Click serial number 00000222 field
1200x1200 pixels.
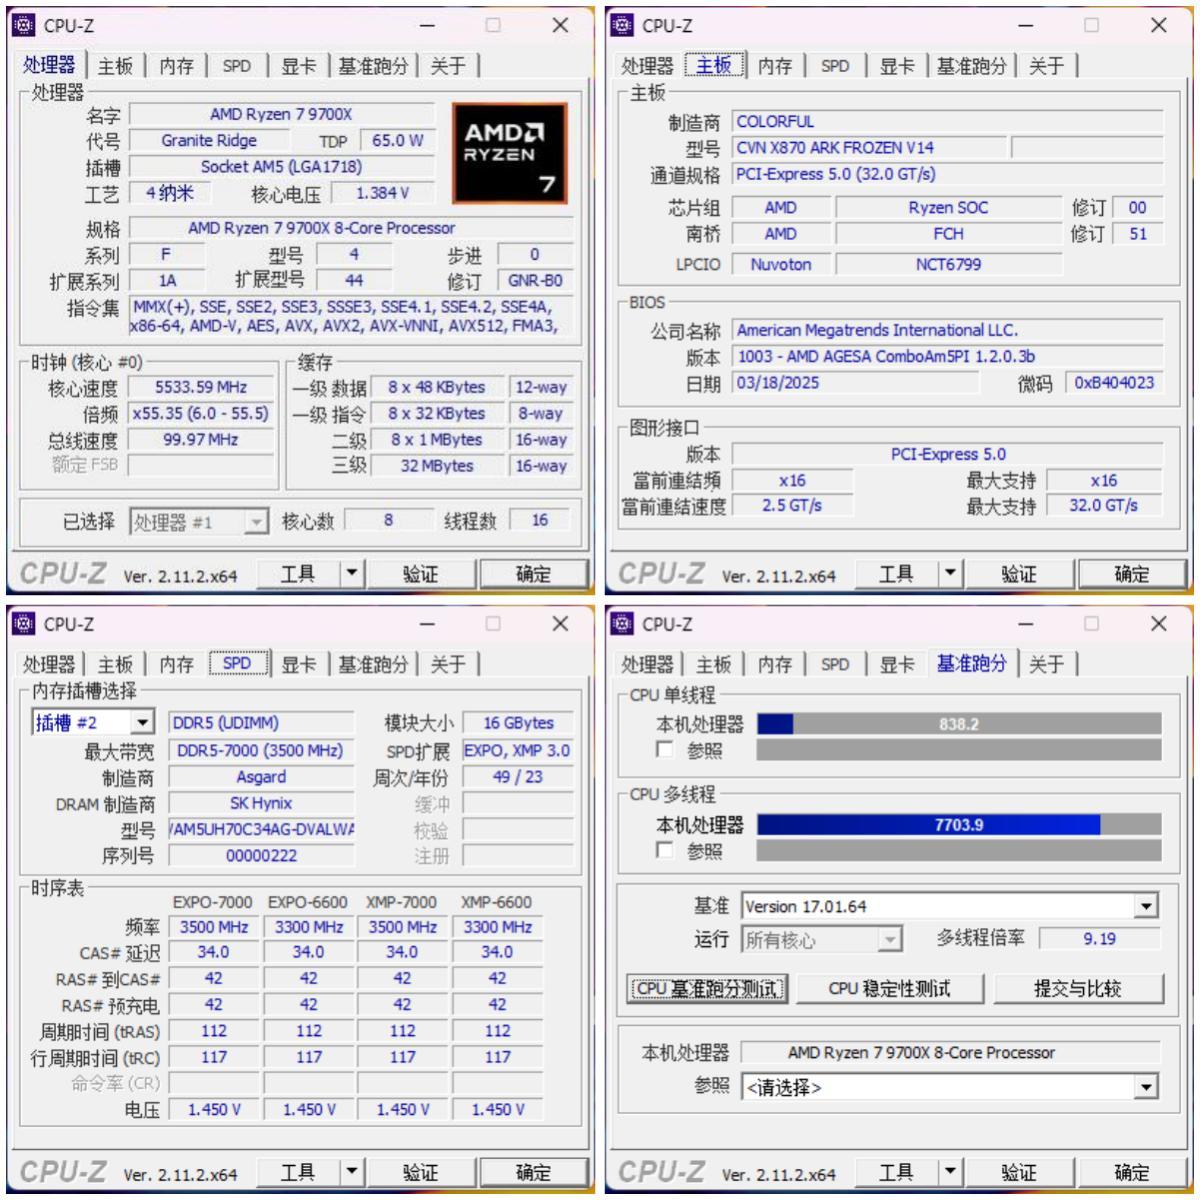261,855
